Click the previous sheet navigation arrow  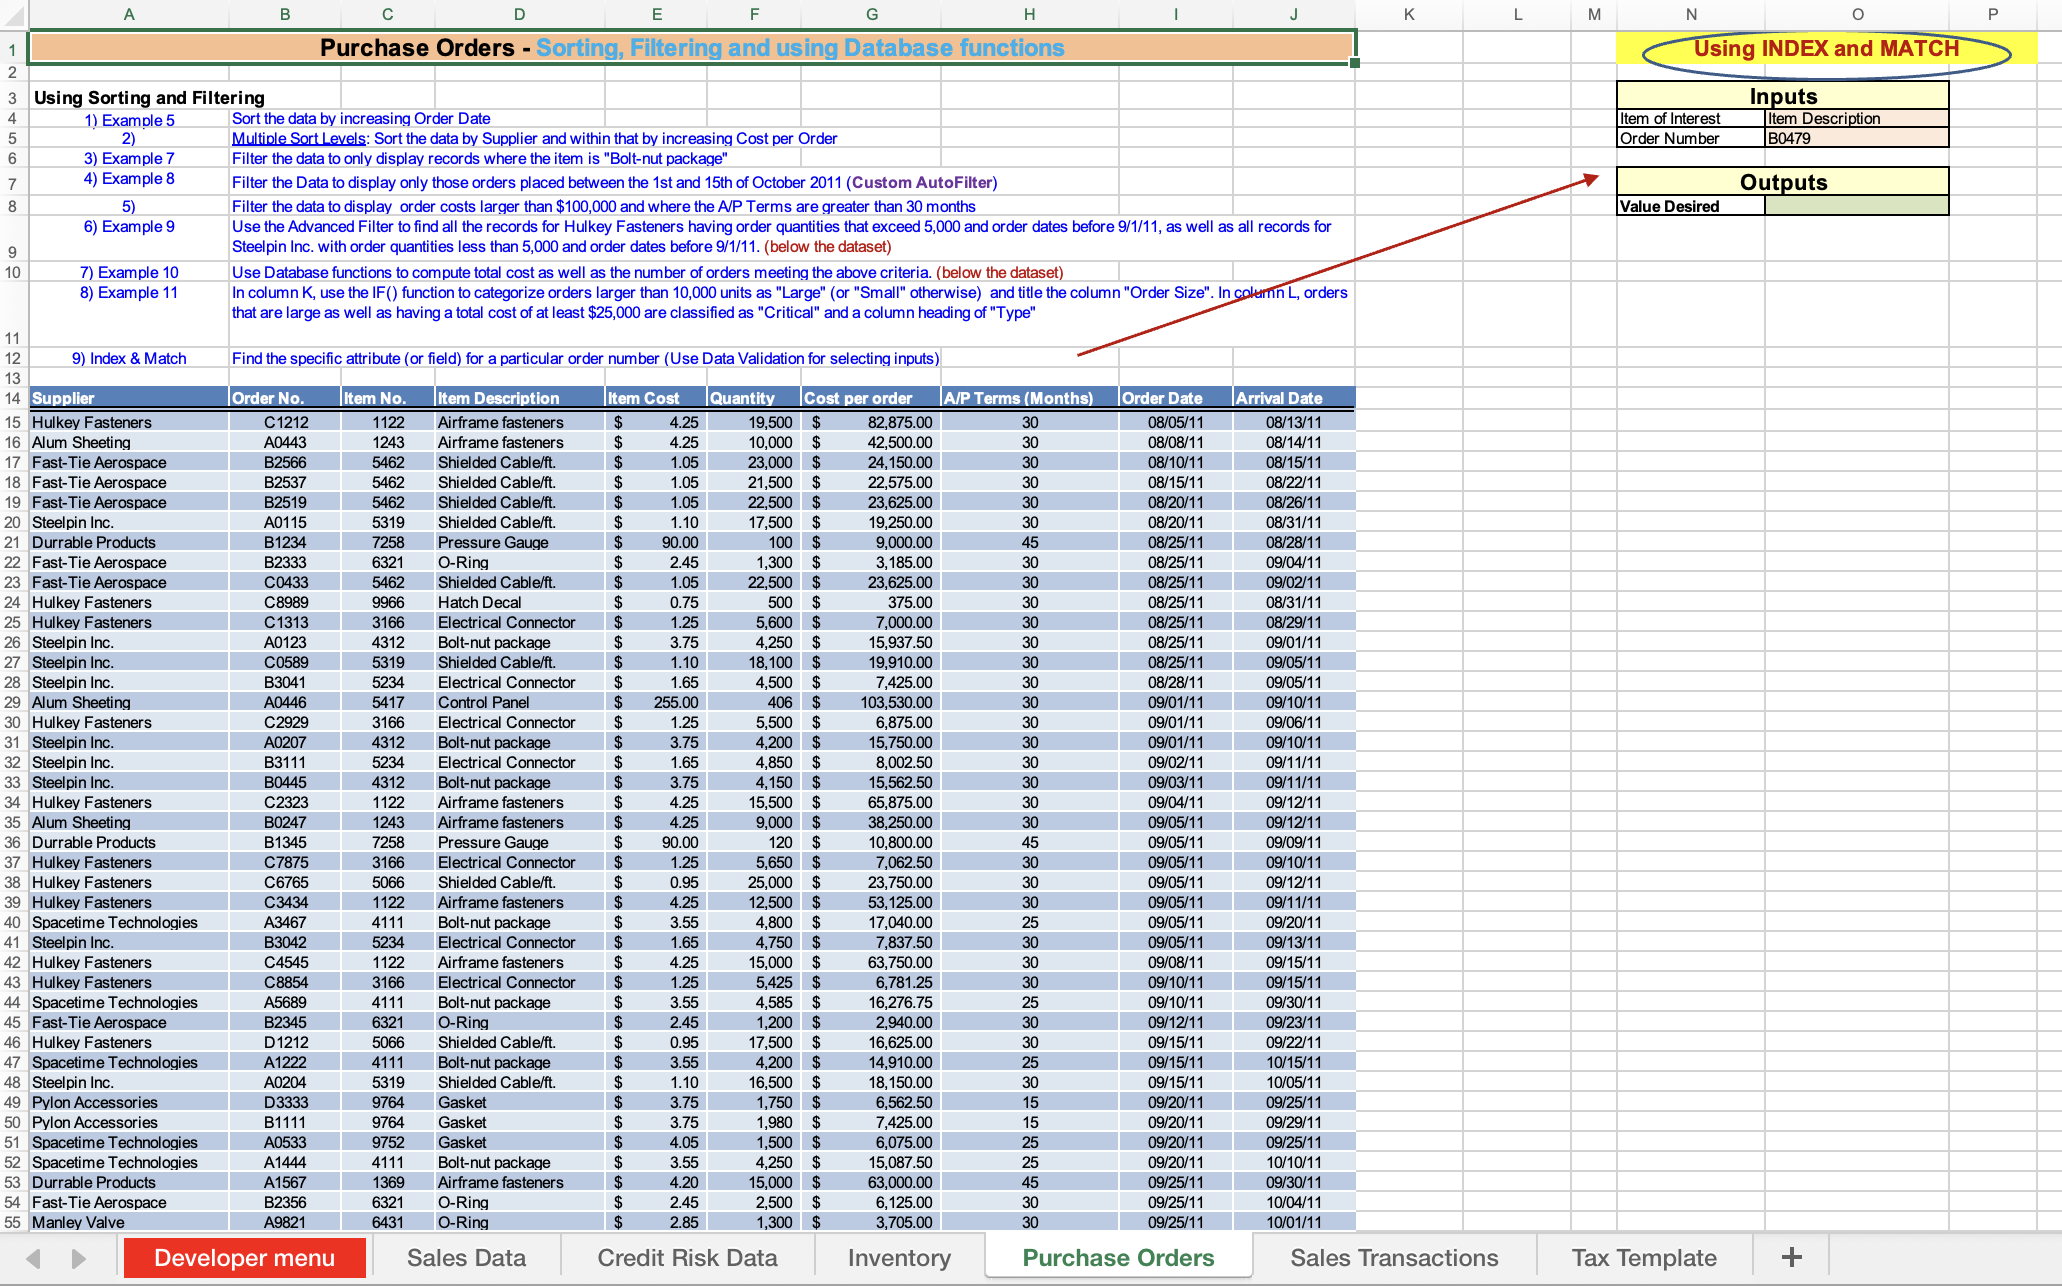point(36,1257)
